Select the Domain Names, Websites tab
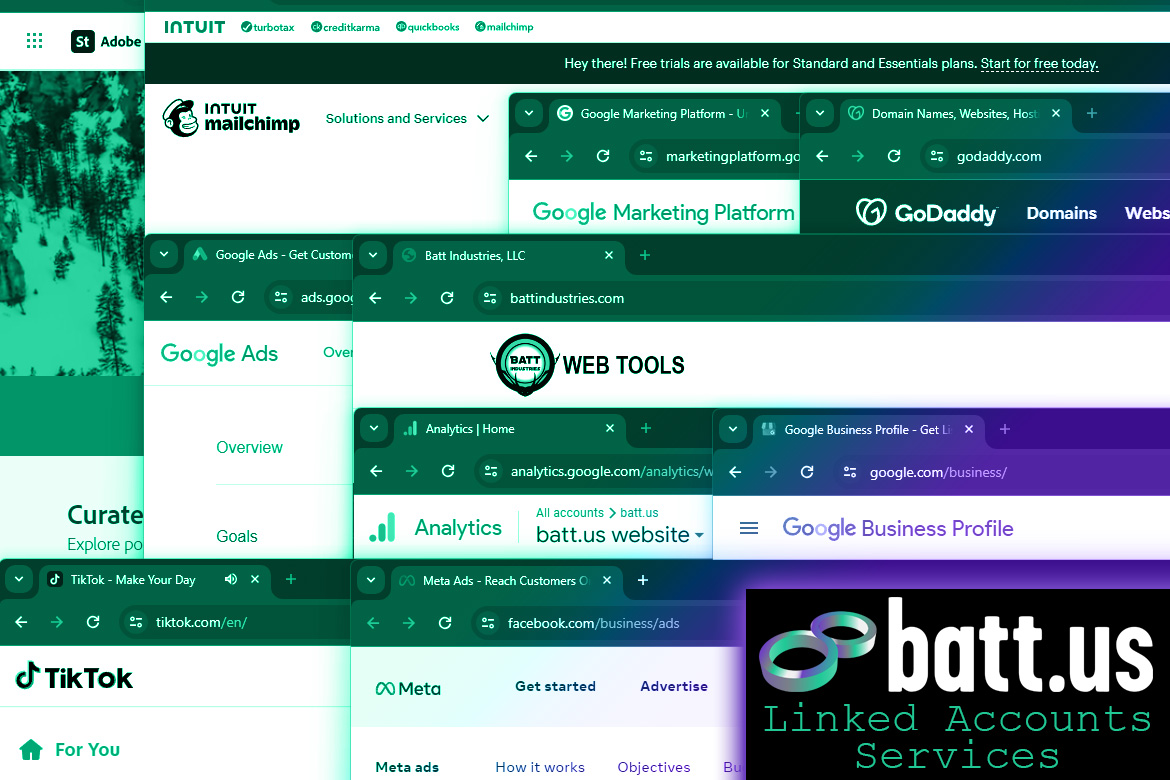 pos(955,113)
